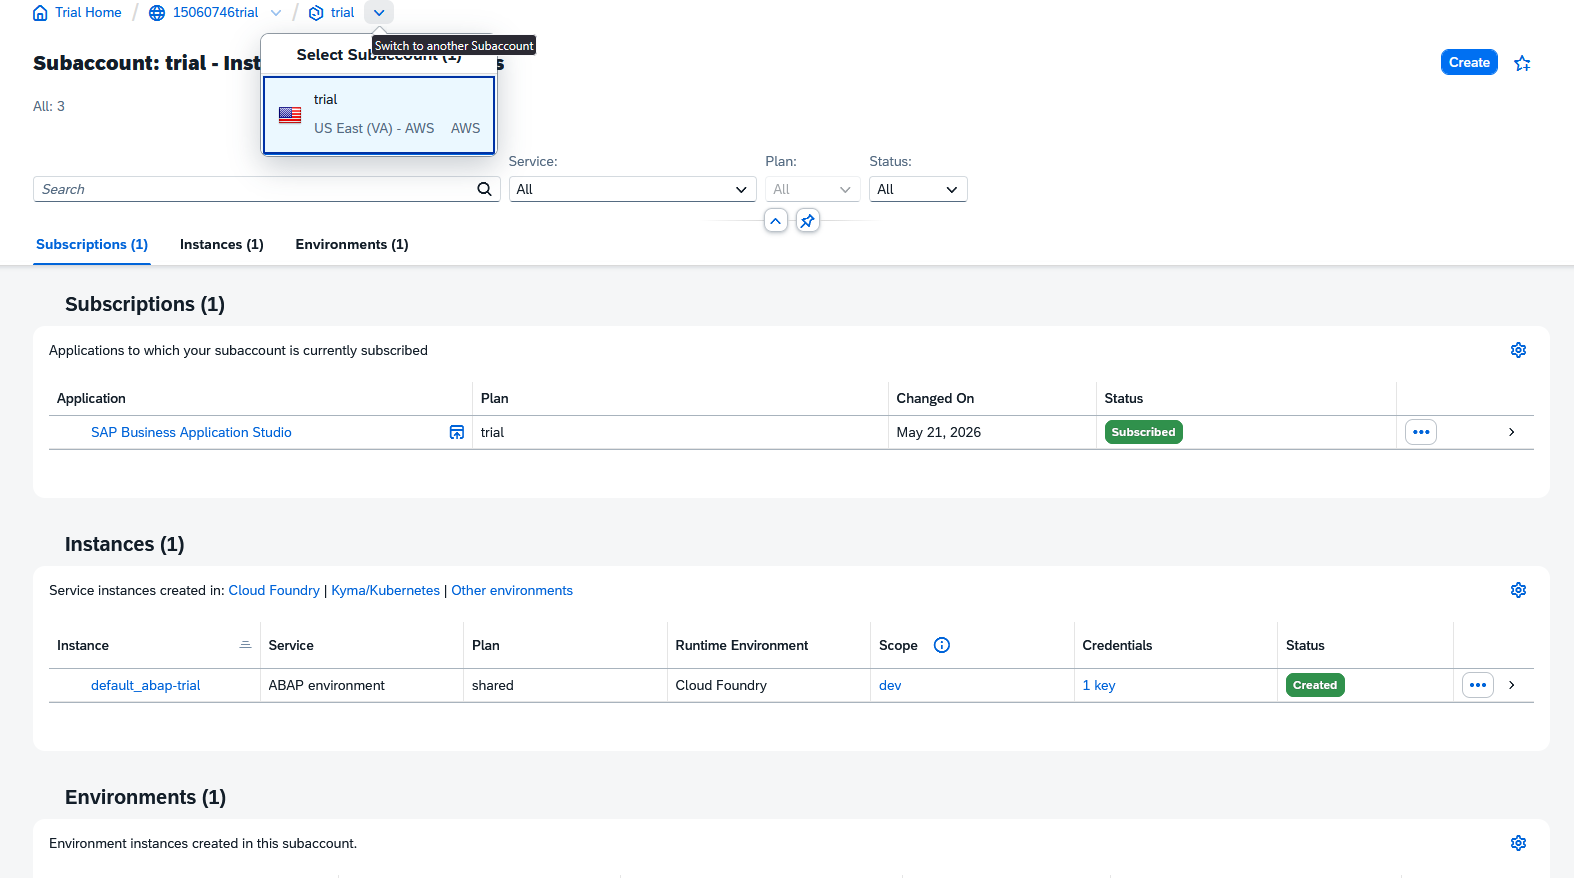Click the shared plan cell
The image size is (1574, 878).
[493, 685]
